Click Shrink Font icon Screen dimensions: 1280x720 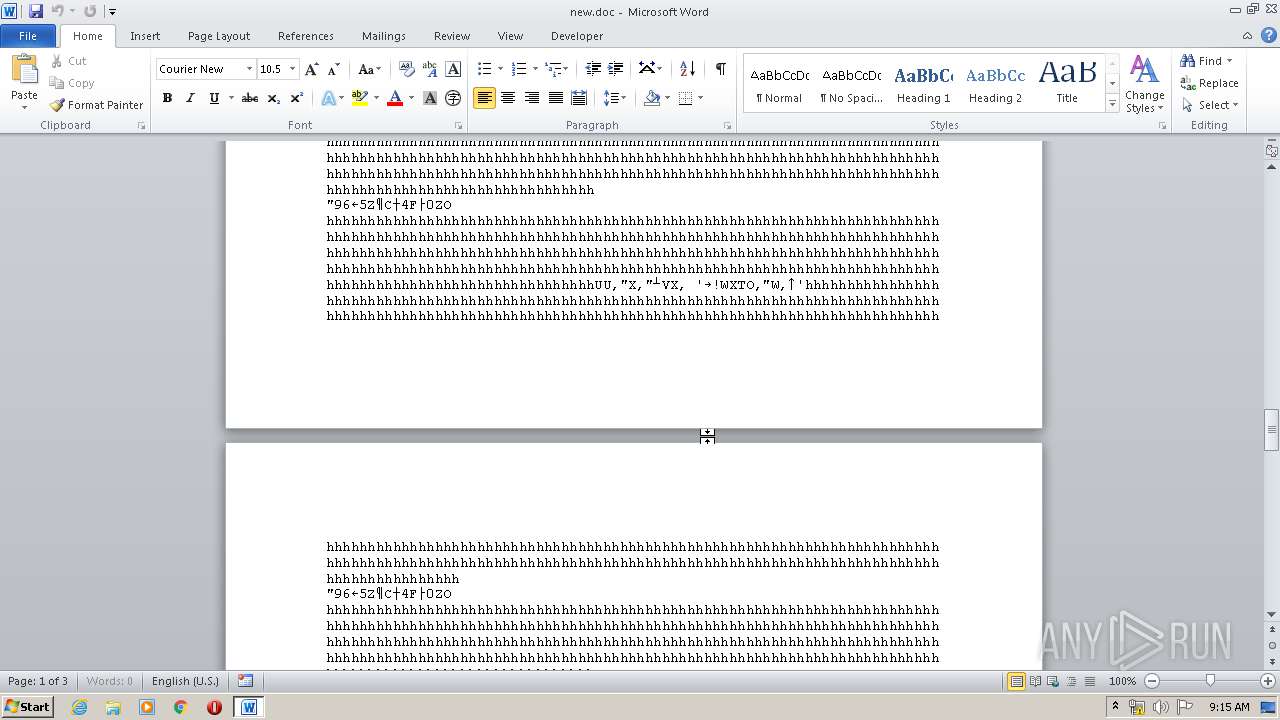[x=334, y=69]
